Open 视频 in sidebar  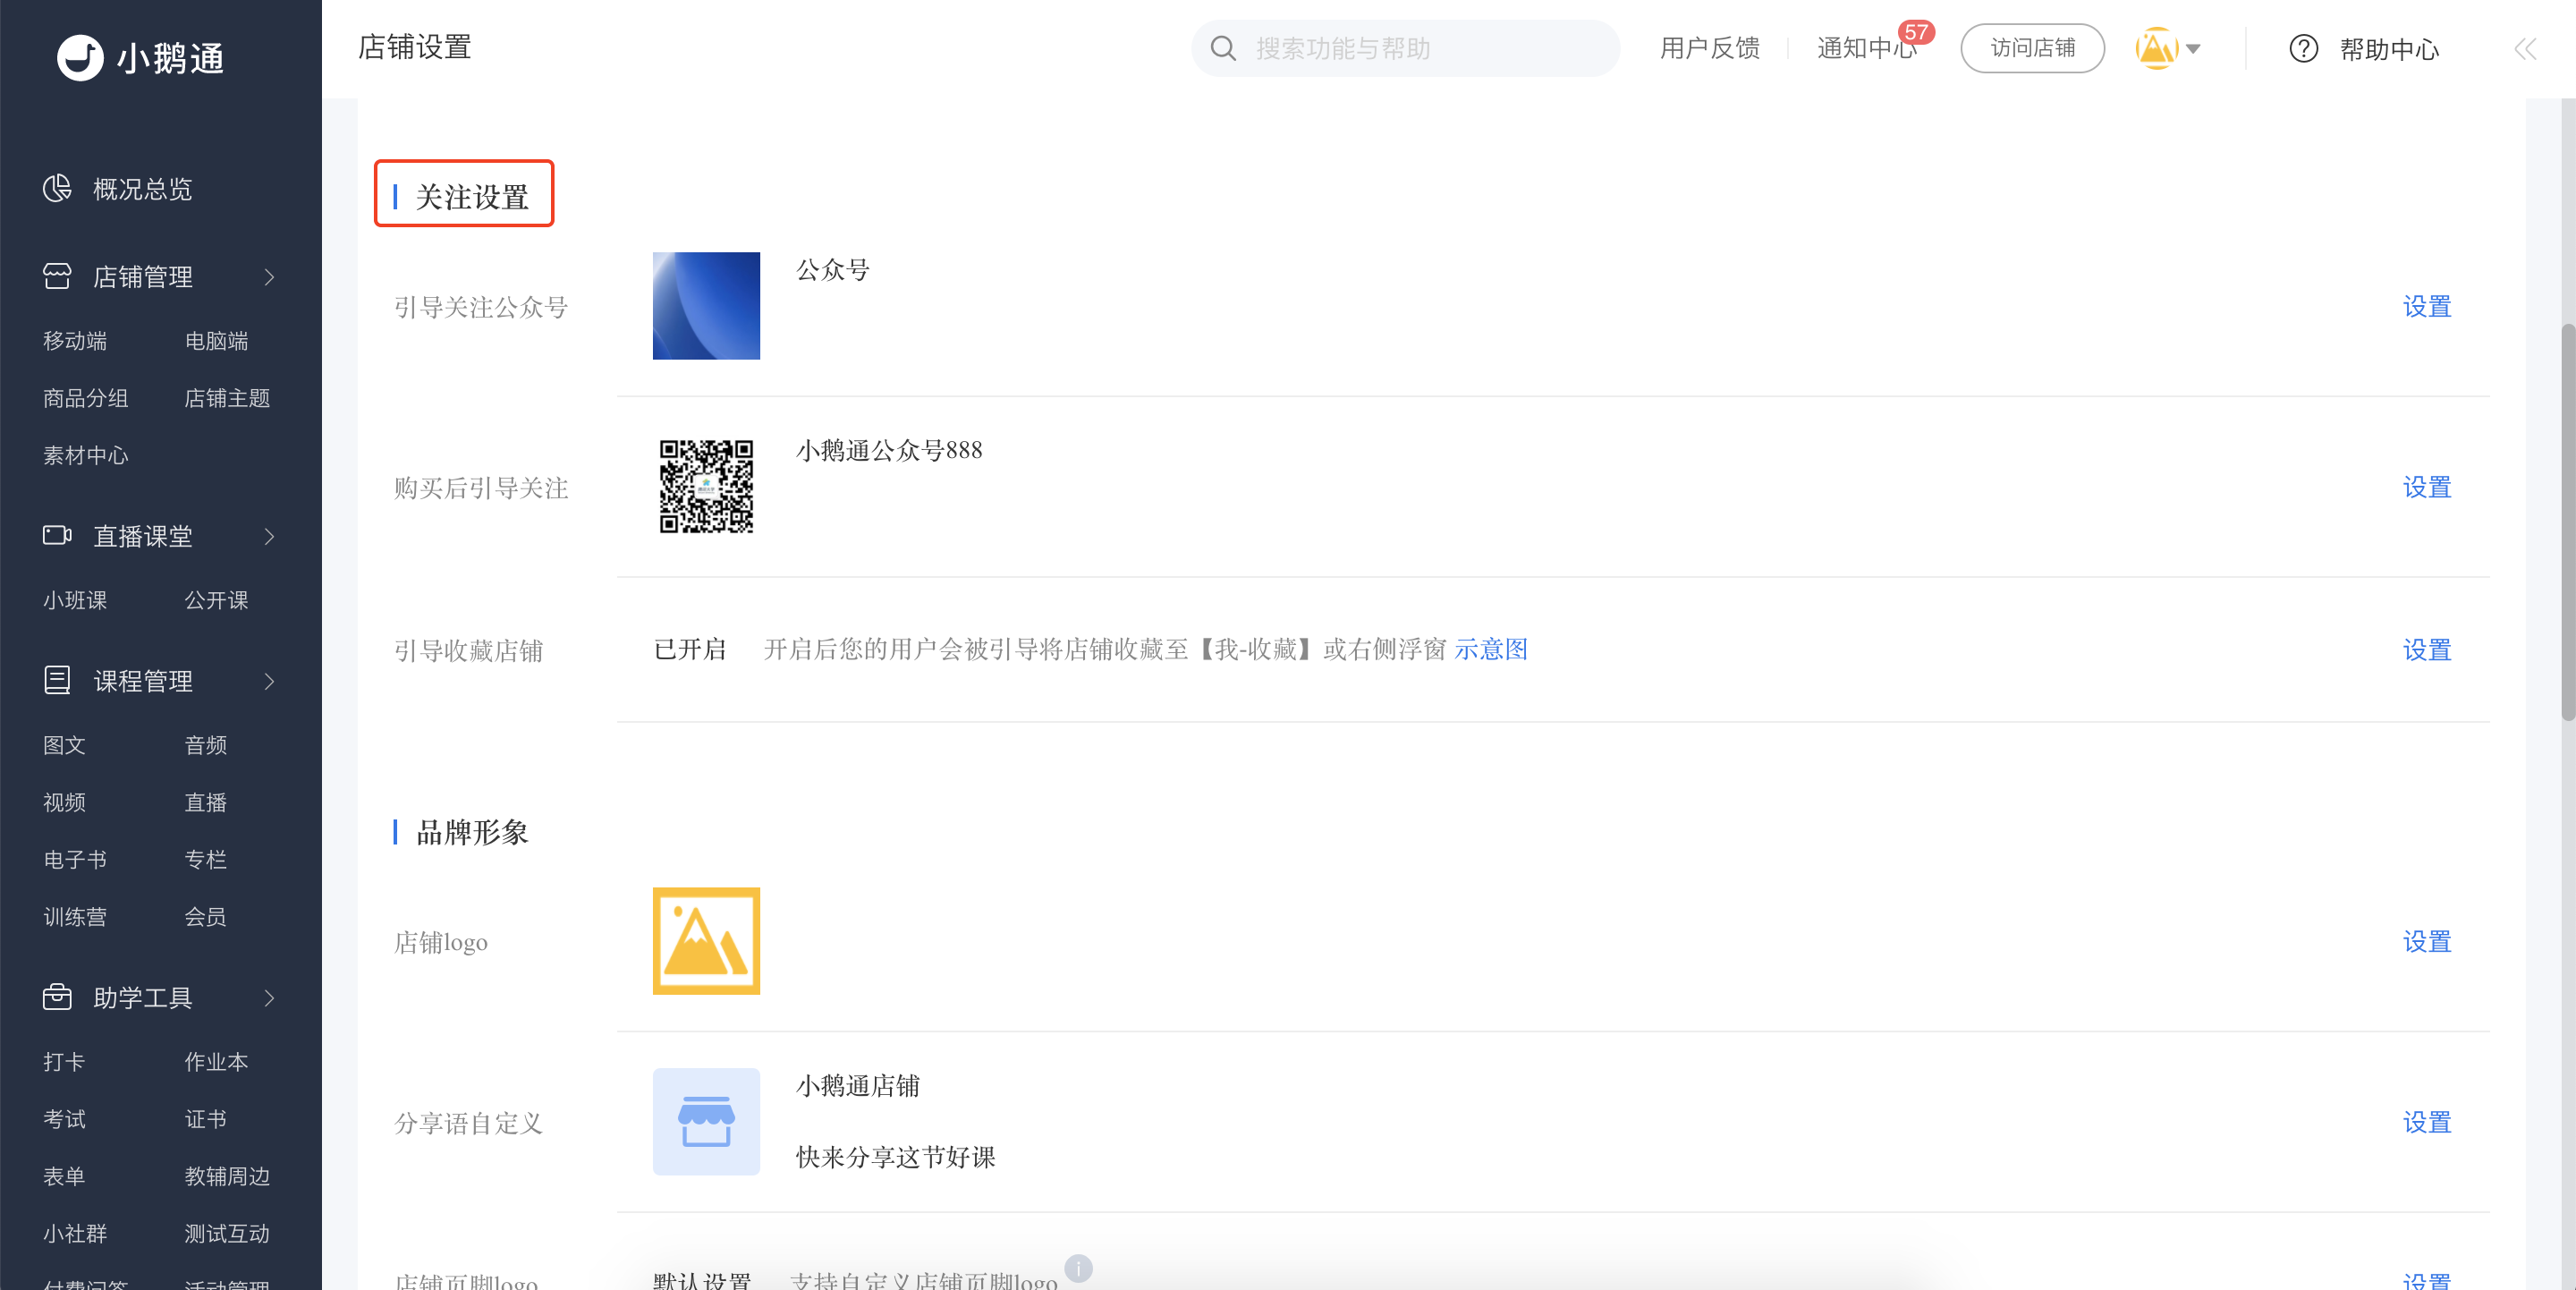click(x=64, y=802)
